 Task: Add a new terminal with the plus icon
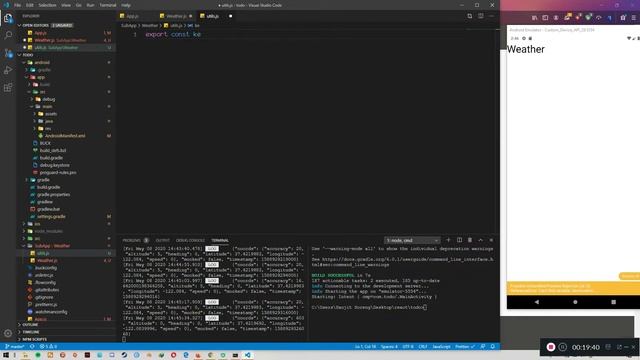[x=448, y=240]
